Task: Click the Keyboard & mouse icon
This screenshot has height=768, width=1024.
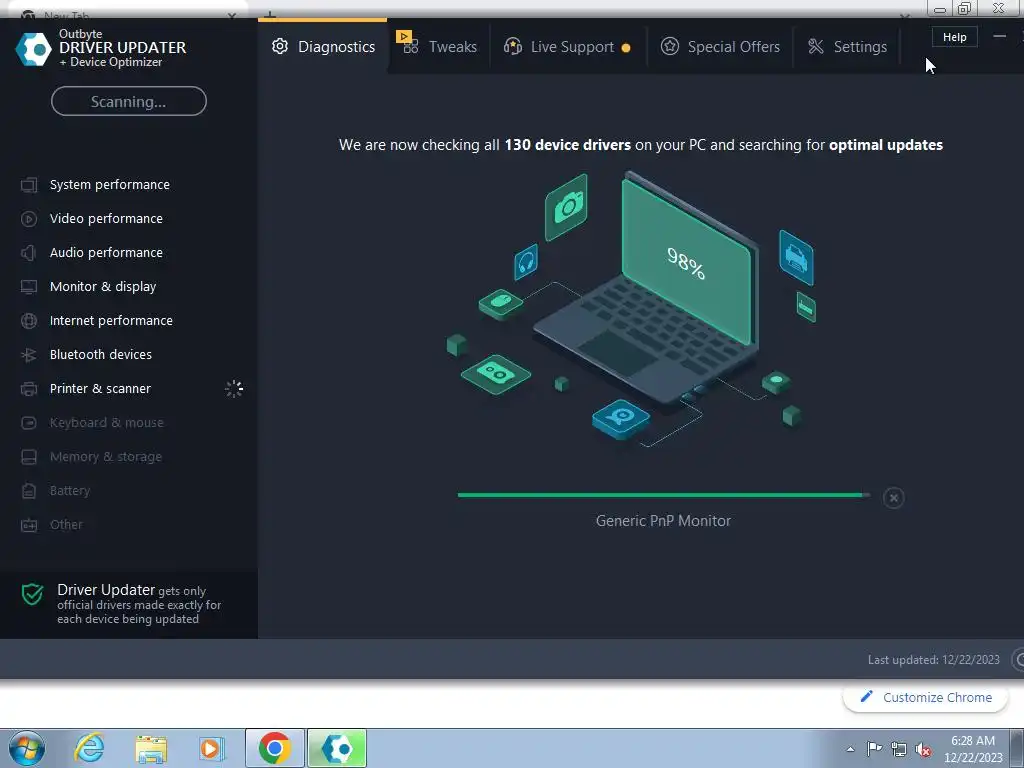Action: tap(29, 423)
